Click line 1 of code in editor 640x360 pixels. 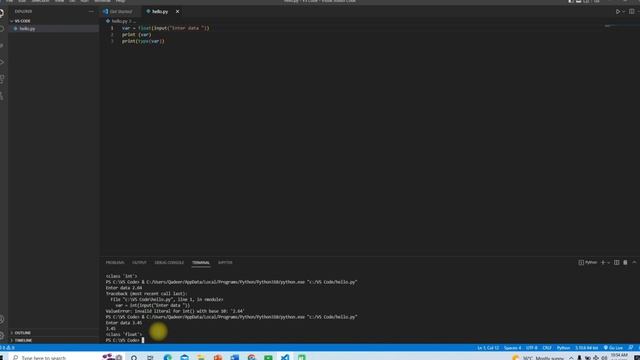pos(165,28)
